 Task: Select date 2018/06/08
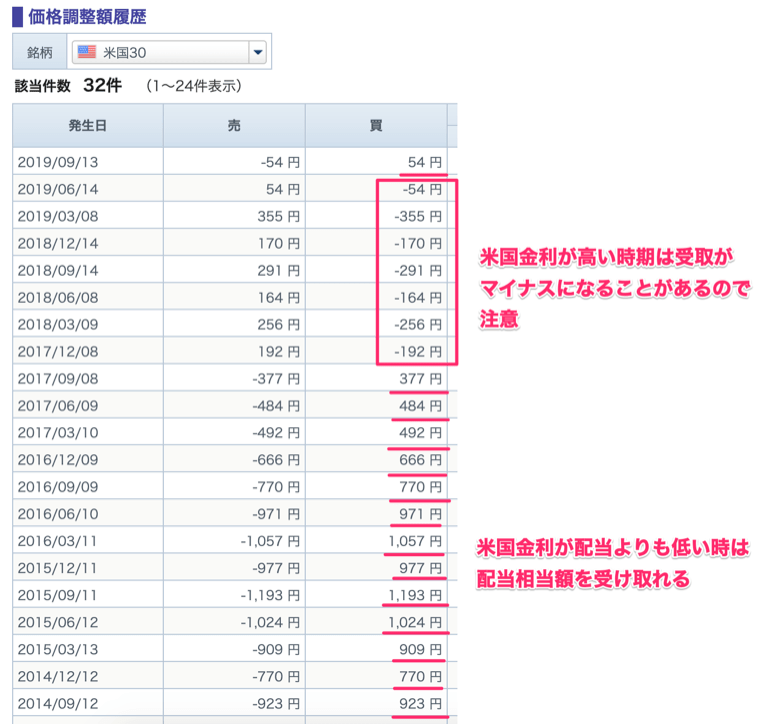point(58,298)
